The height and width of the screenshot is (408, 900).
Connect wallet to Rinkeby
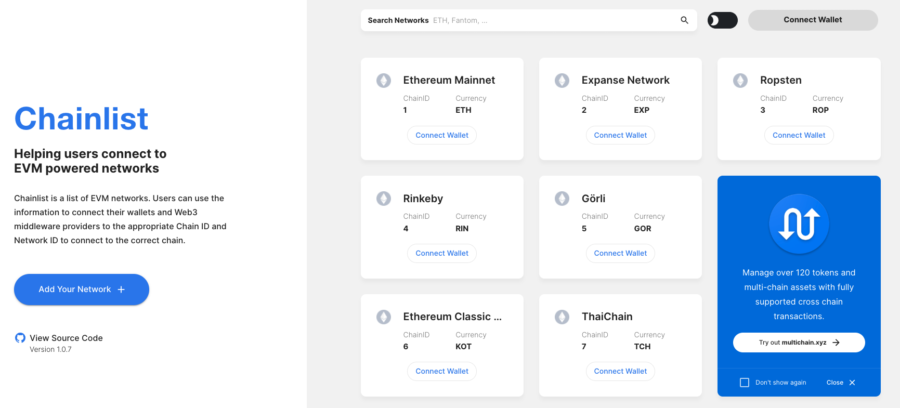tap(442, 254)
